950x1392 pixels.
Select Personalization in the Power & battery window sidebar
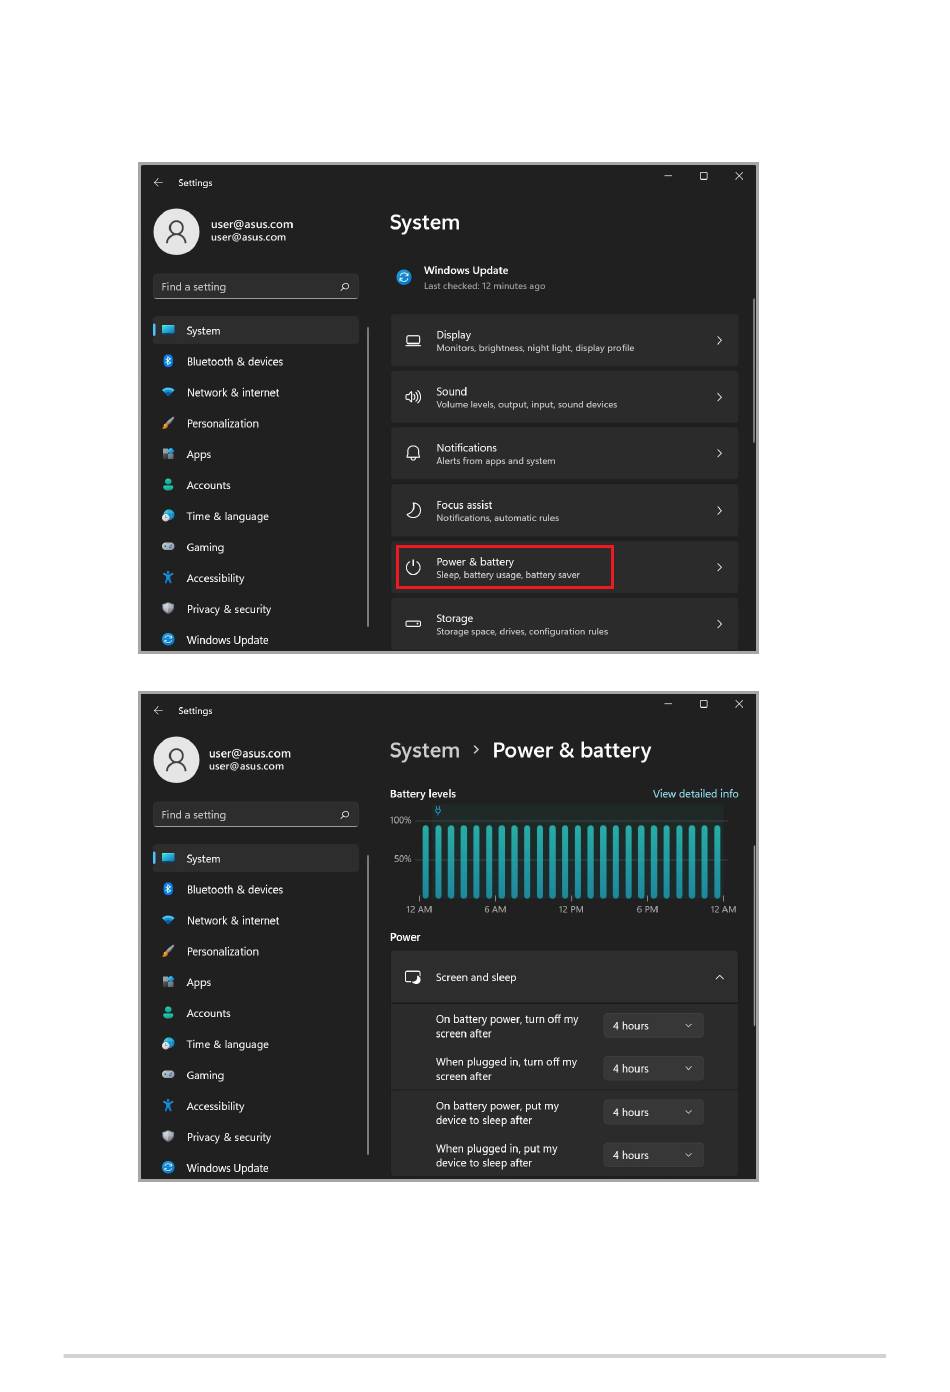click(x=222, y=951)
